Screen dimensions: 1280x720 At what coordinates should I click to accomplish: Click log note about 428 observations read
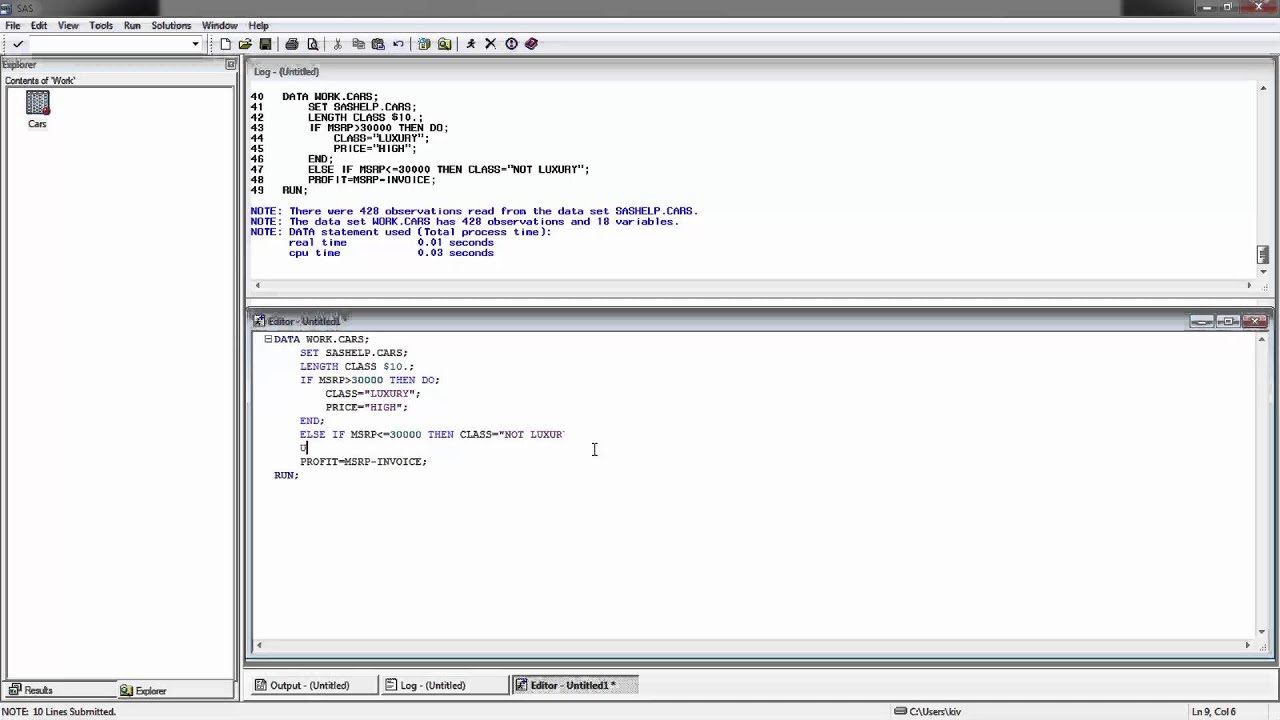coord(474,211)
